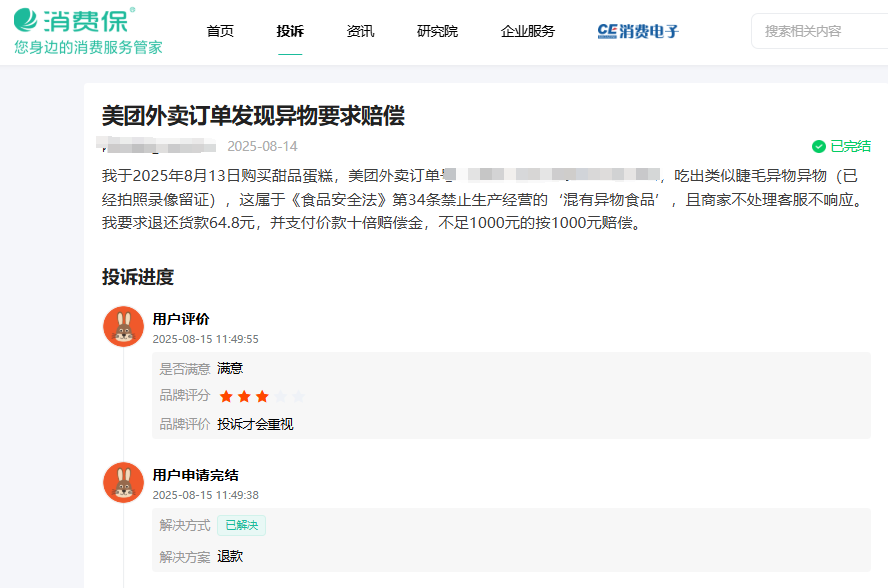
Task: Click the 投诉进度 section heading
Action: click(x=138, y=277)
